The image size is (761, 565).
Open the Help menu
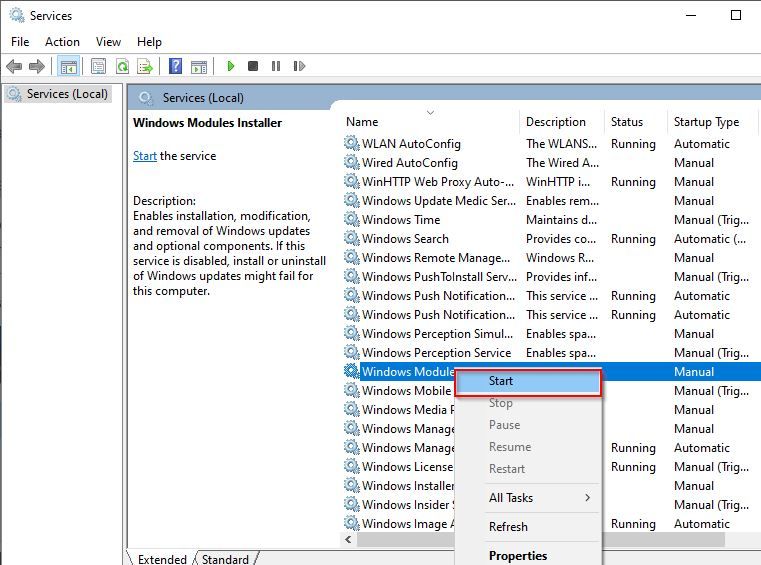[x=149, y=42]
